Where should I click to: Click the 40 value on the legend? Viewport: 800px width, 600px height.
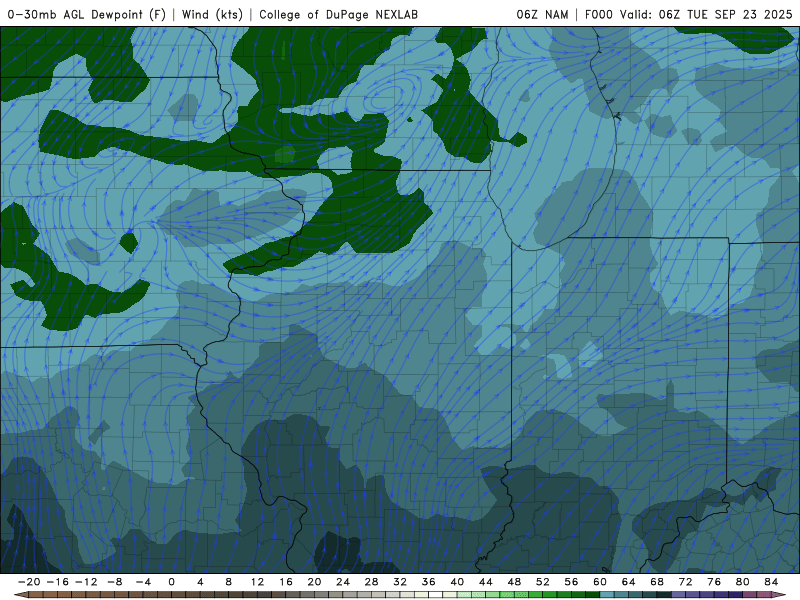pyautogui.click(x=457, y=582)
